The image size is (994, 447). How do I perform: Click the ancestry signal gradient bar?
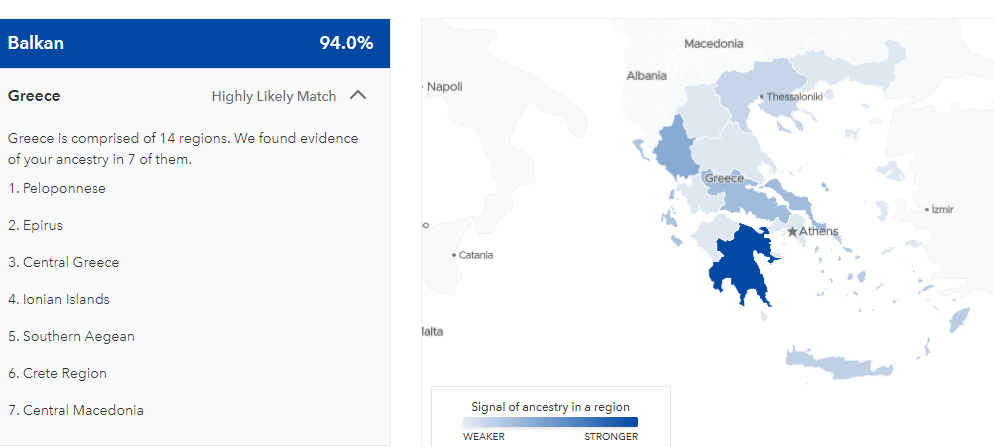coord(550,422)
